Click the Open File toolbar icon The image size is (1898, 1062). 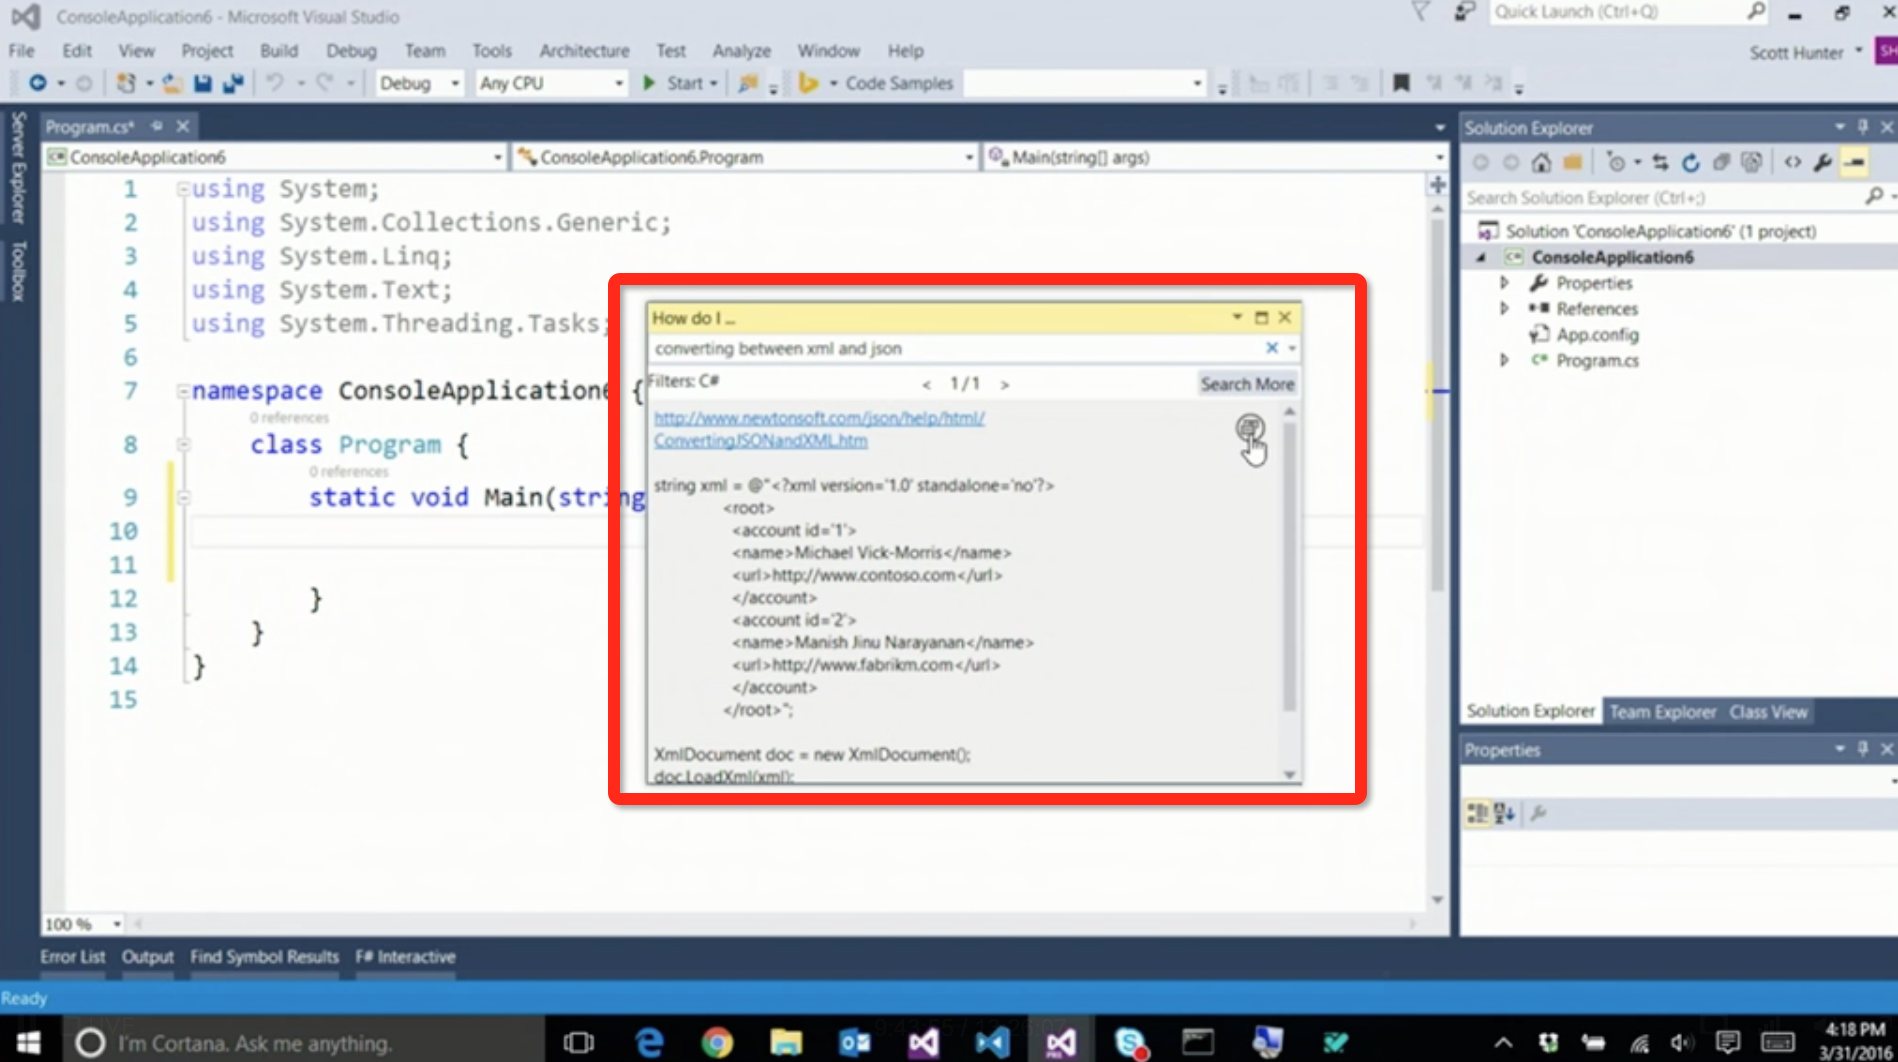(x=172, y=83)
